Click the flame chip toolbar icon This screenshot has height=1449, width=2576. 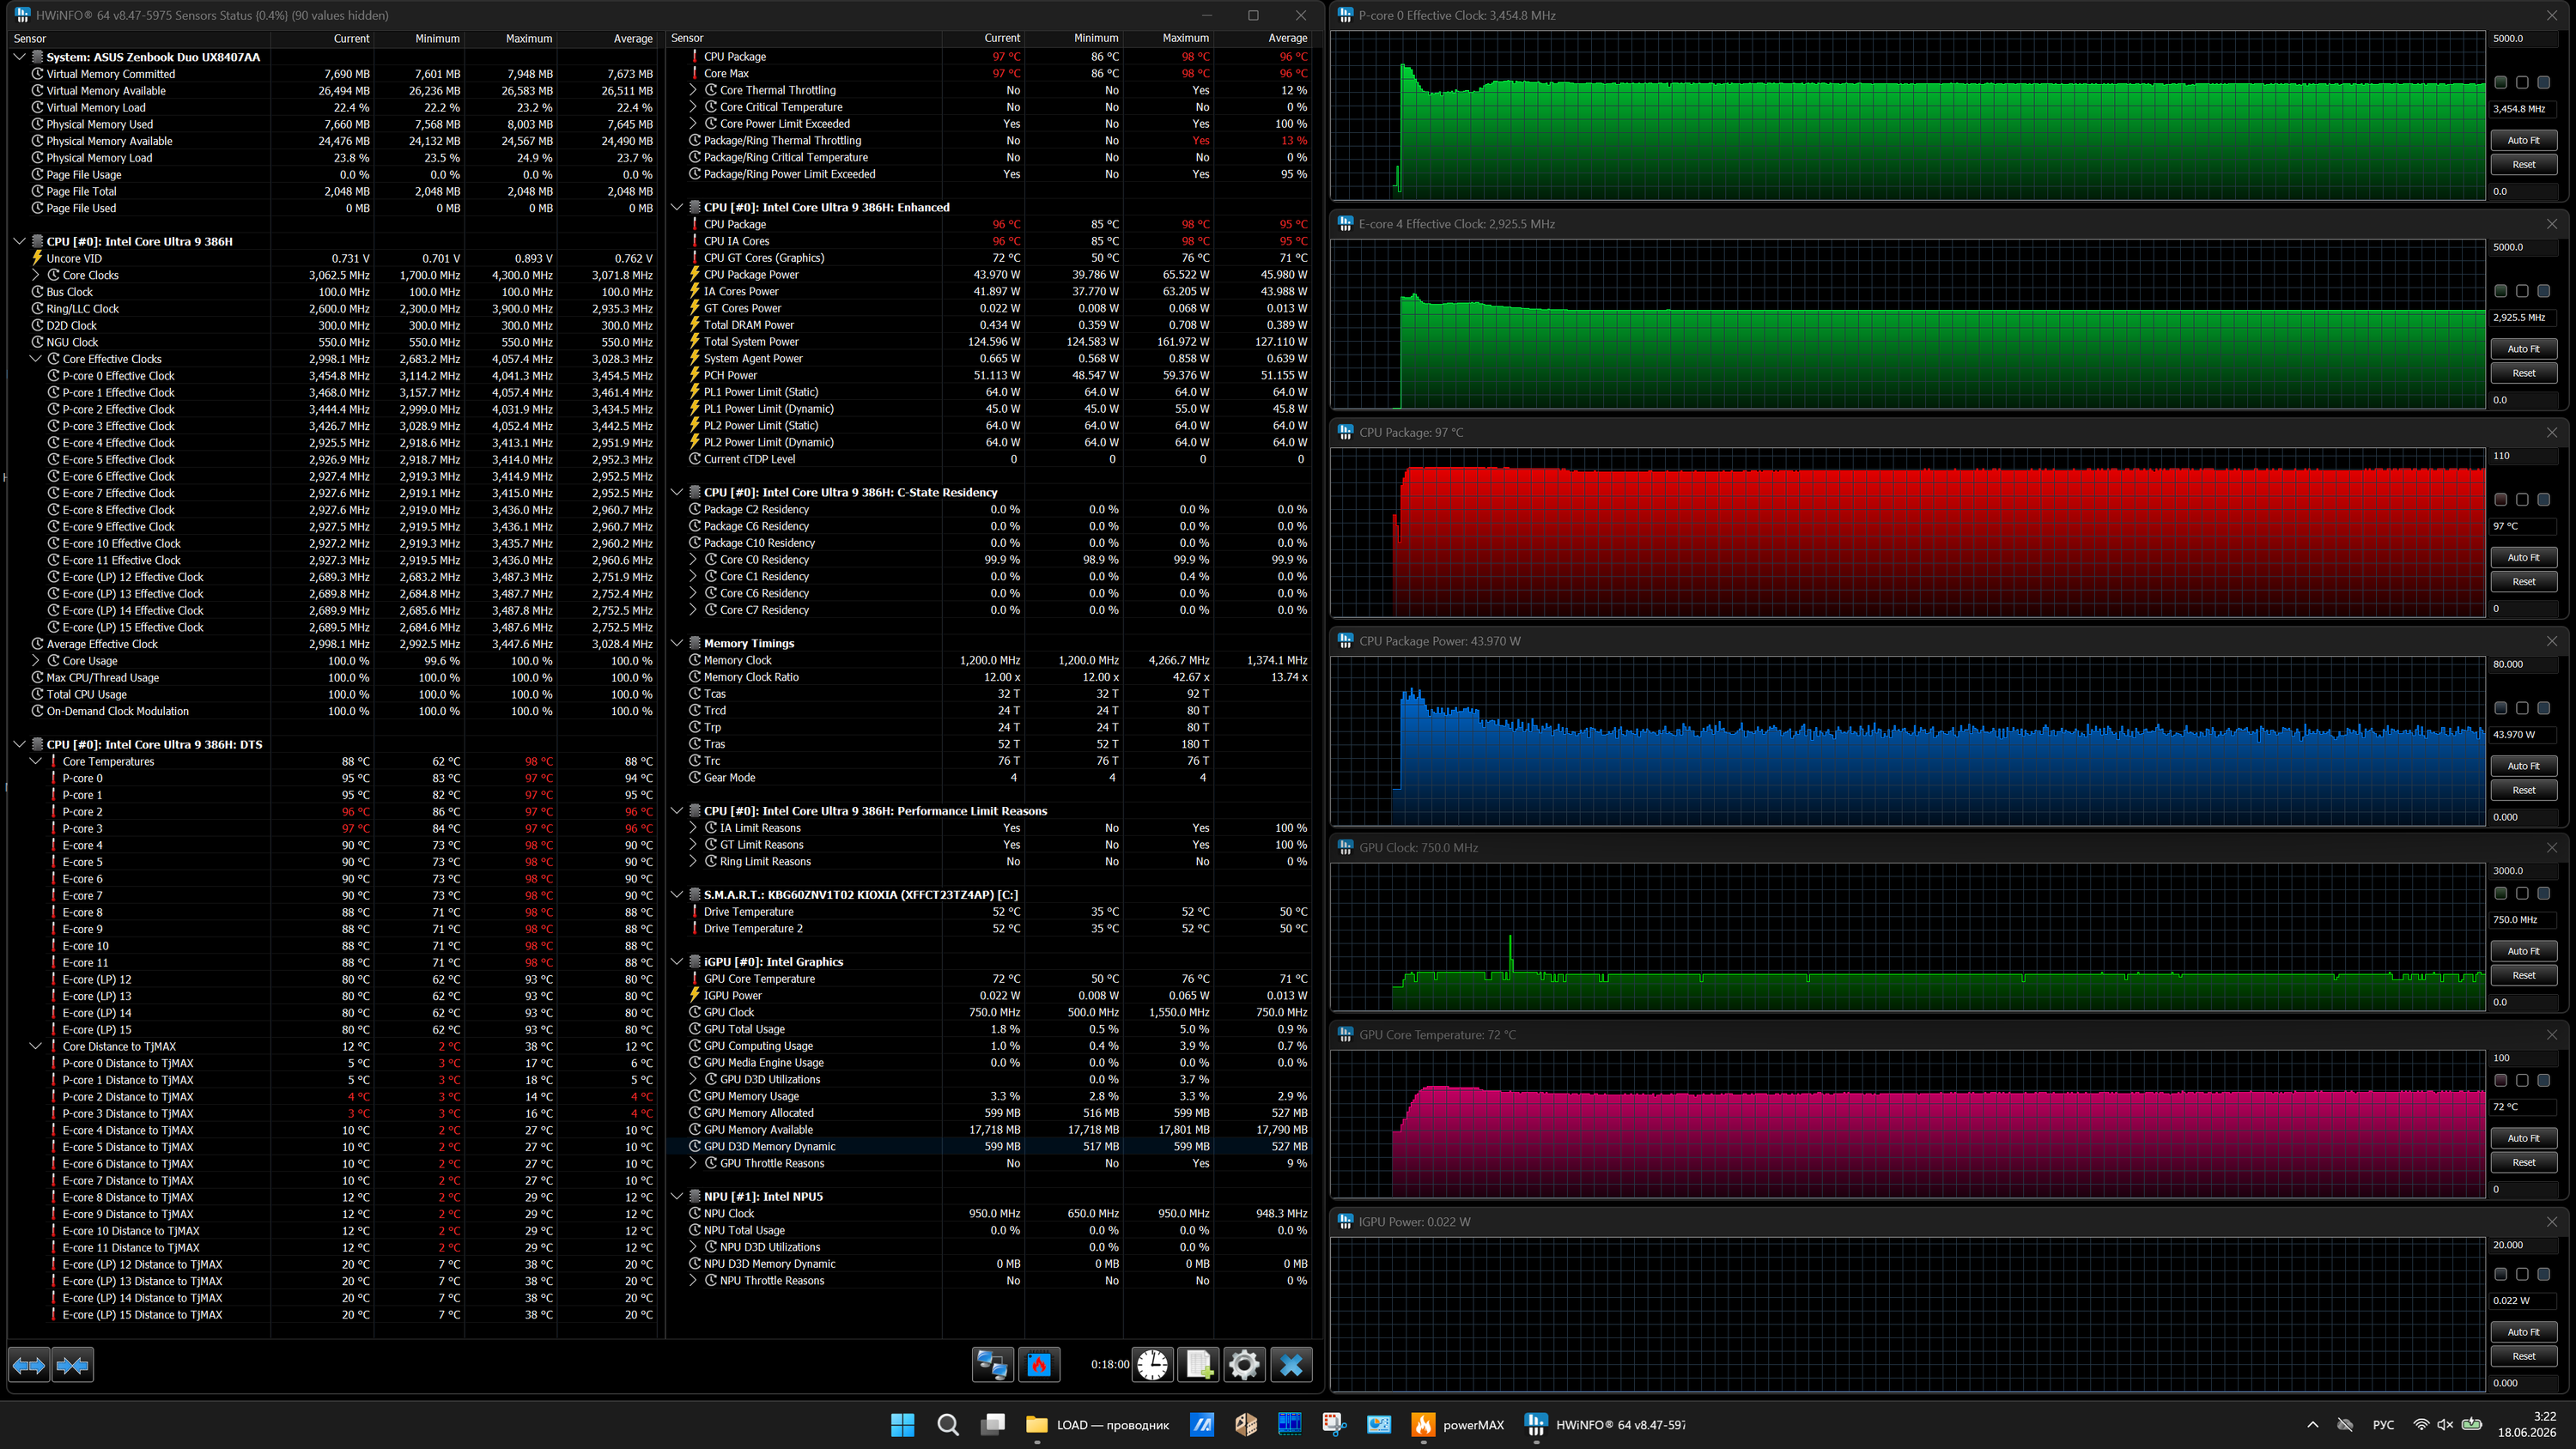(x=1039, y=1365)
